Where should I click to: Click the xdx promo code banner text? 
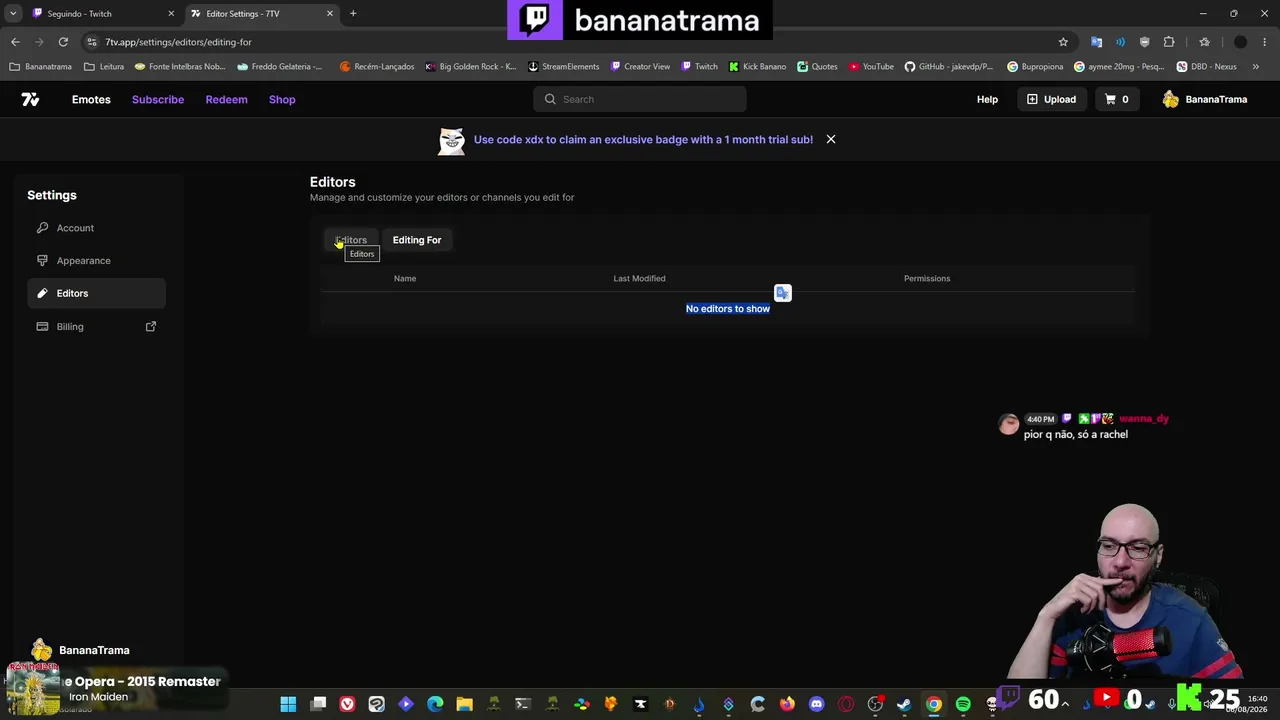coord(643,140)
